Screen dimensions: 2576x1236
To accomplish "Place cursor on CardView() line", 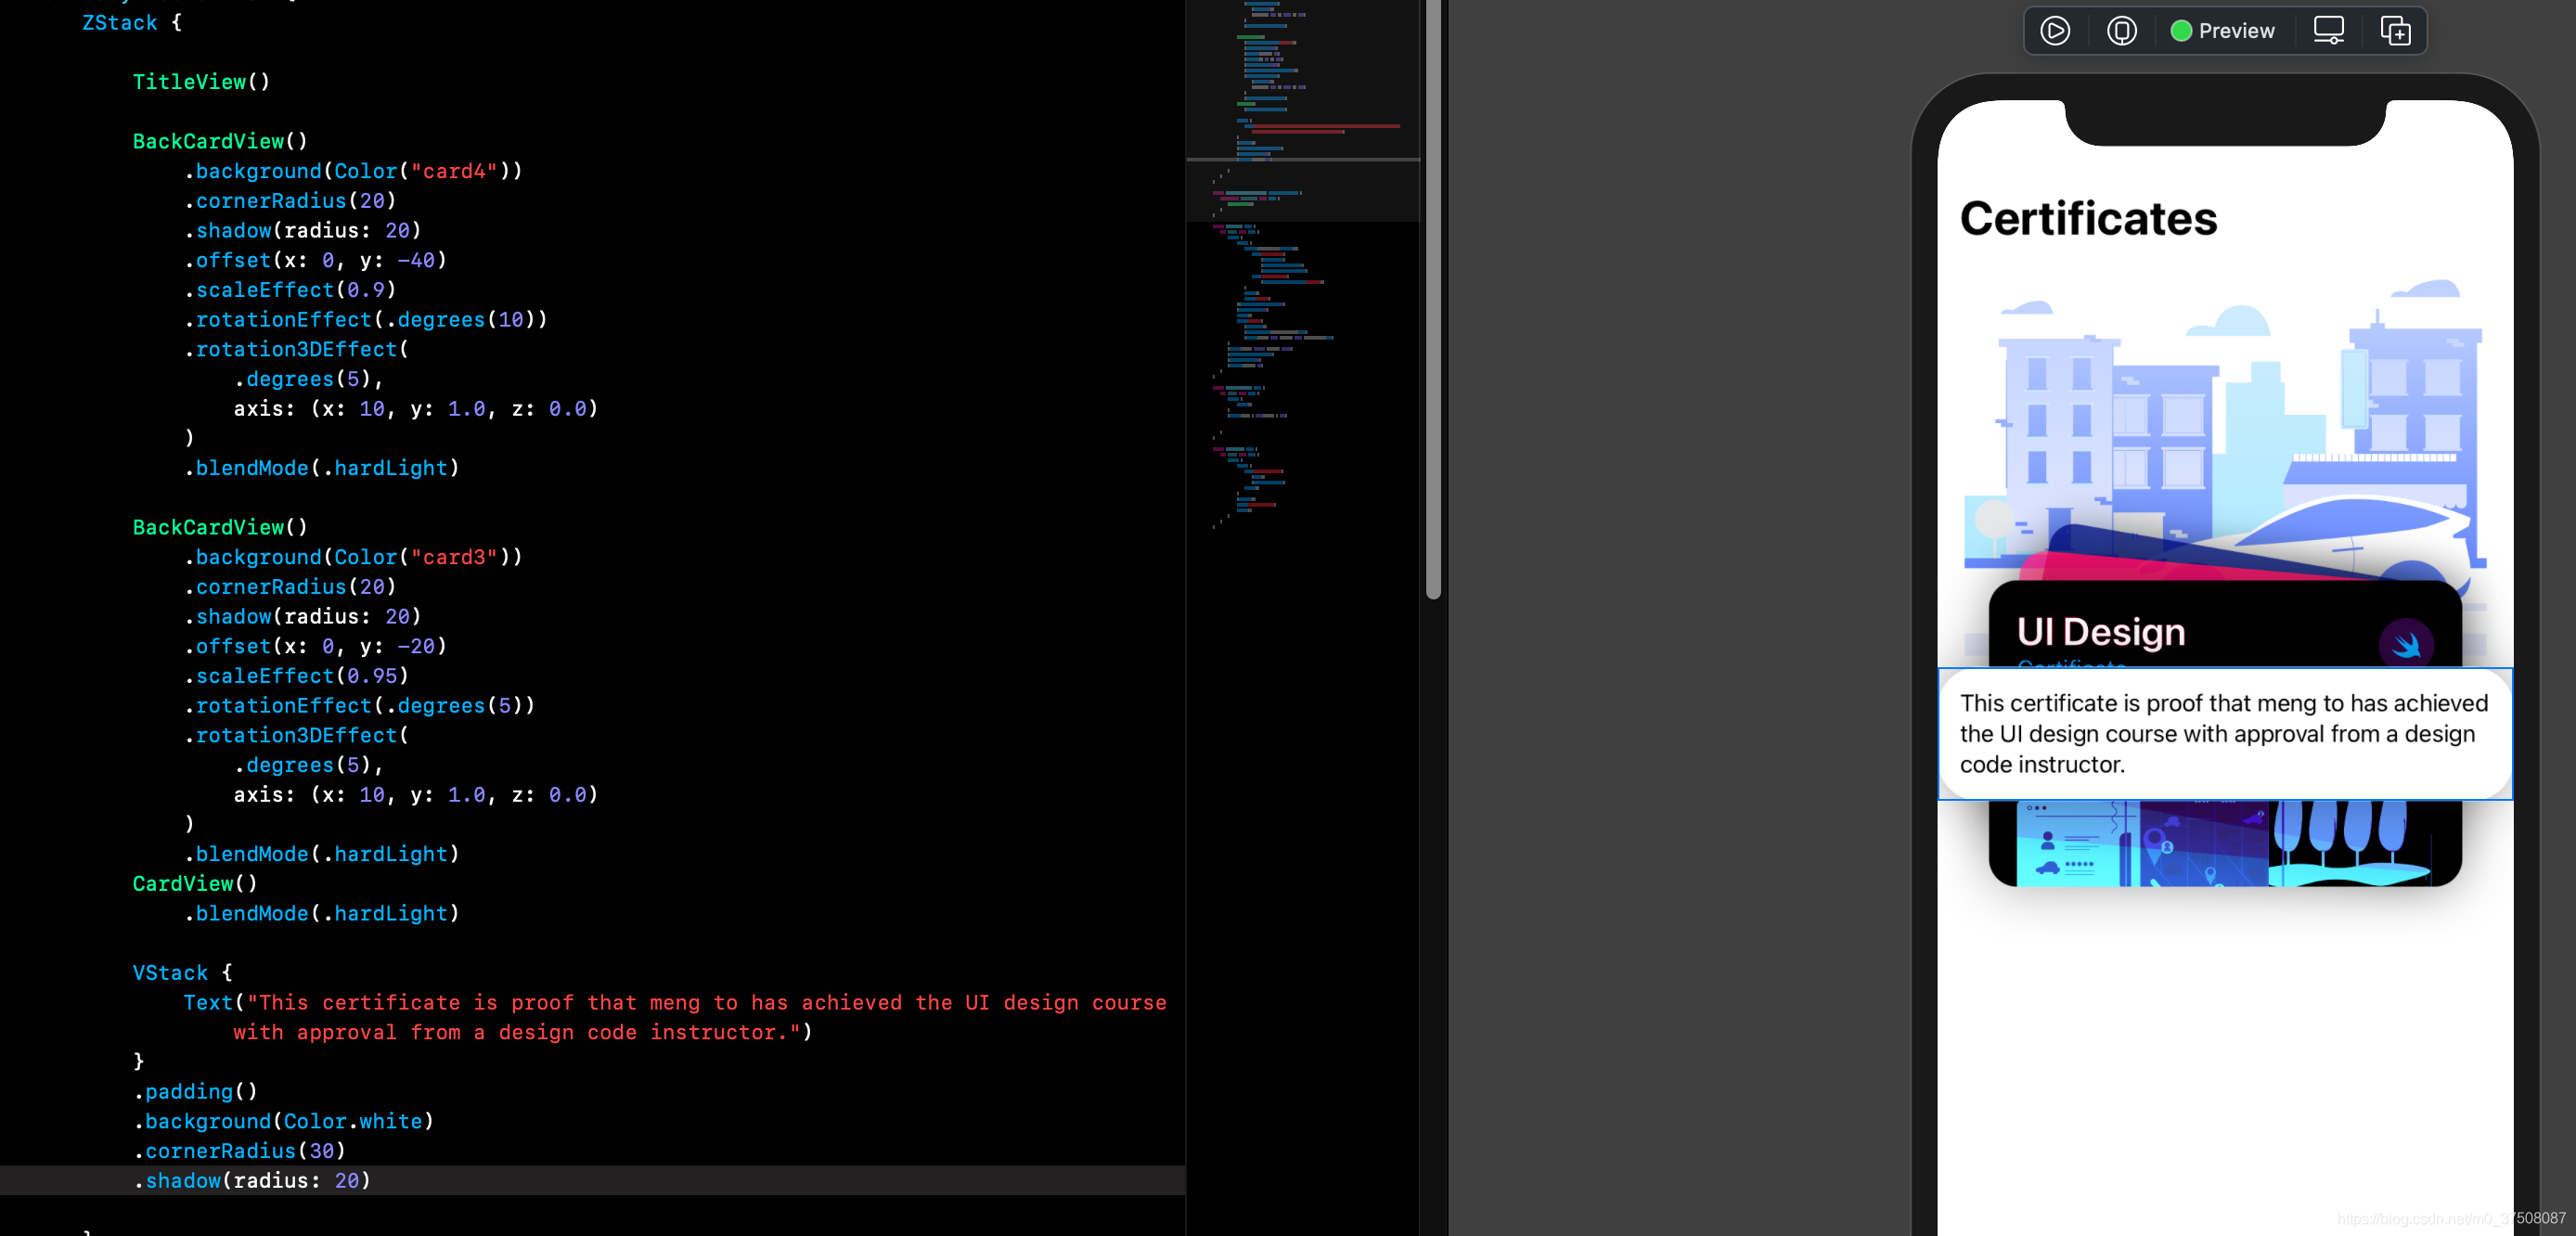I will [x=195, y=884].
